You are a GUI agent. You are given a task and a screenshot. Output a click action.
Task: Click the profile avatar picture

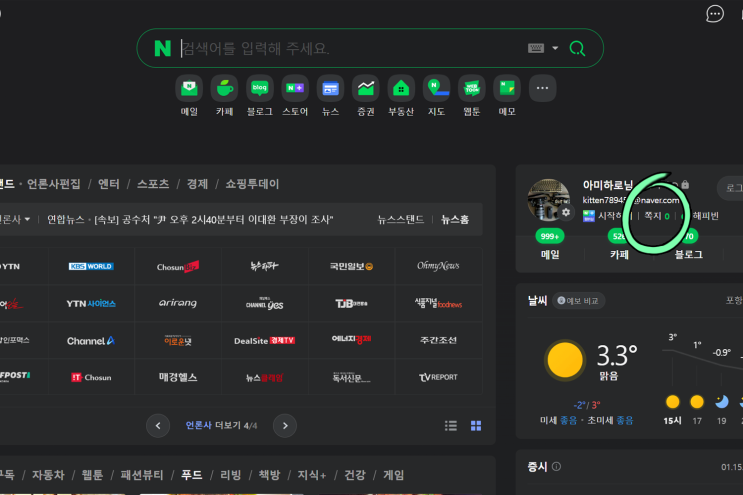coord(549,199)
